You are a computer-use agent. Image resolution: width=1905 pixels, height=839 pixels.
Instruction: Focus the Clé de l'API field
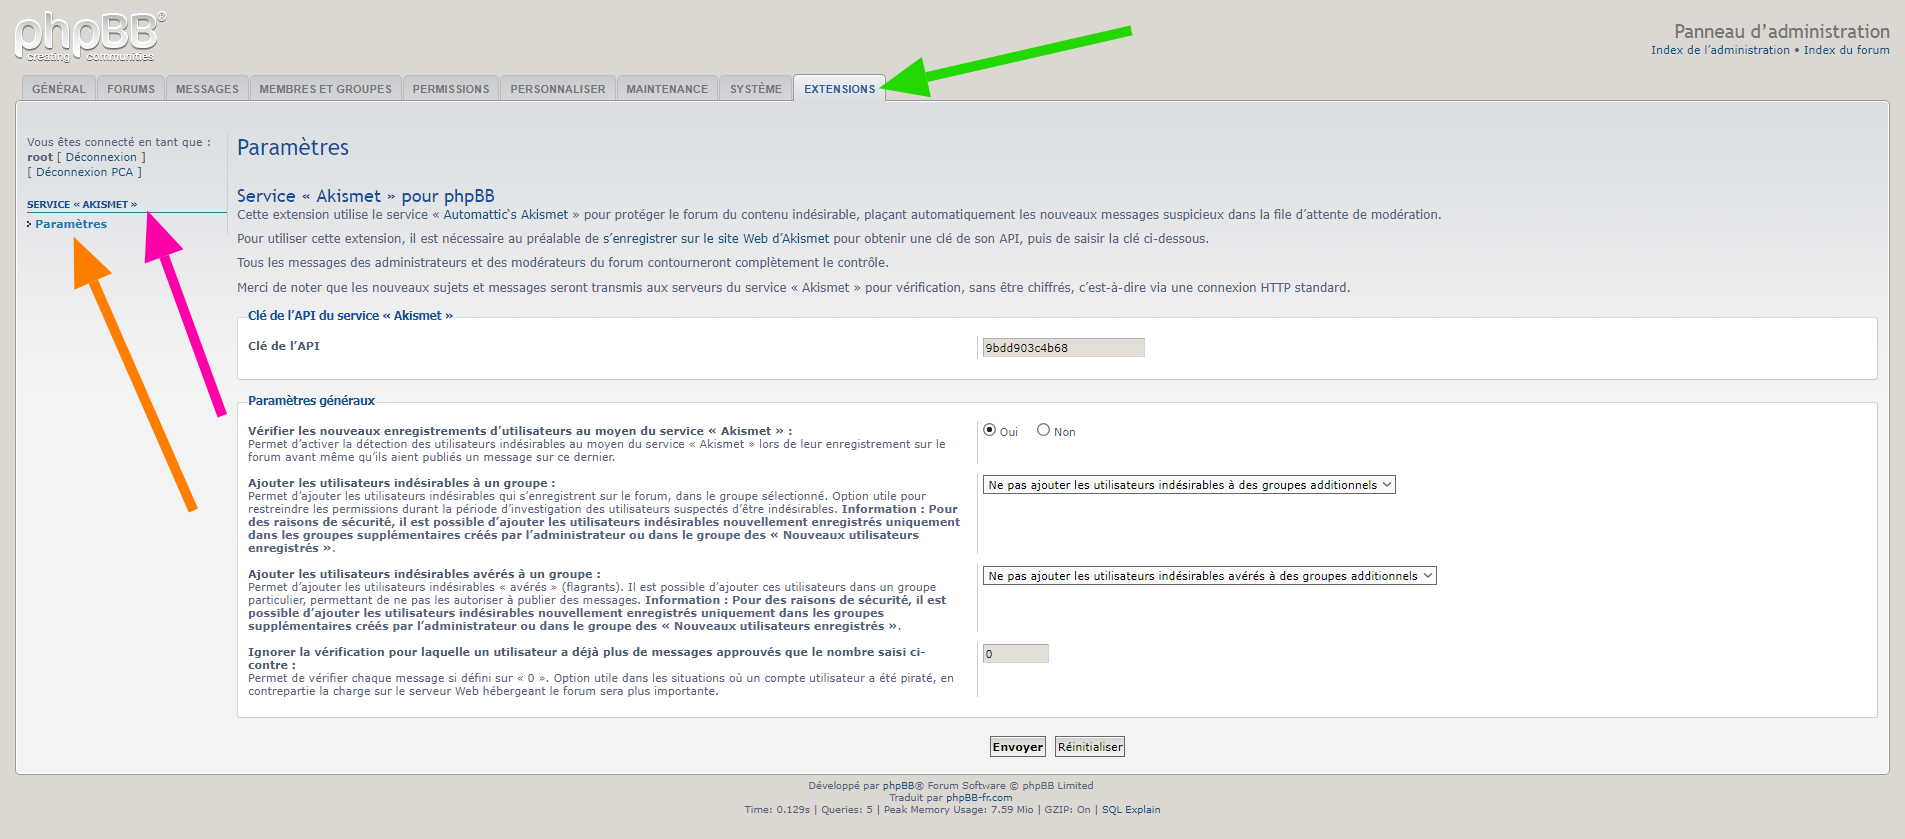click(1063, 348)
